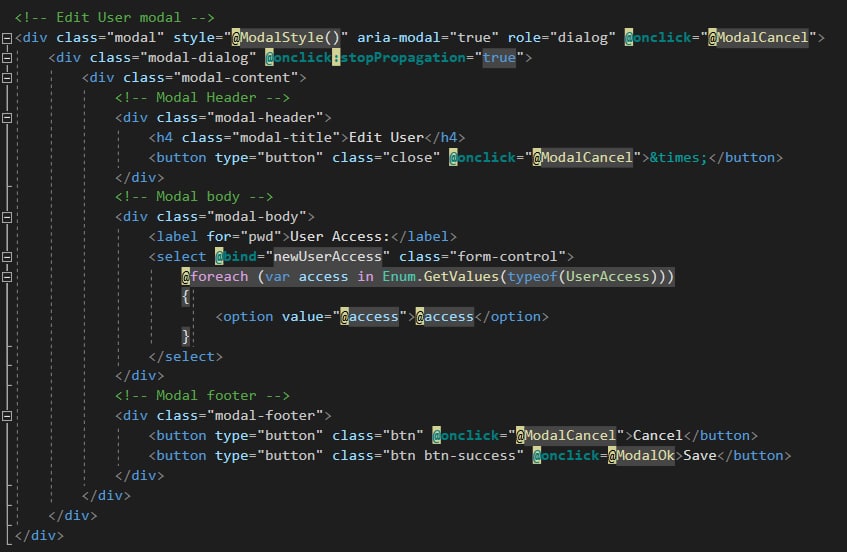Click the 'Cancel' button label text
Screen dimensions: 847x552
pyautogui.click(x=658, y=436)
